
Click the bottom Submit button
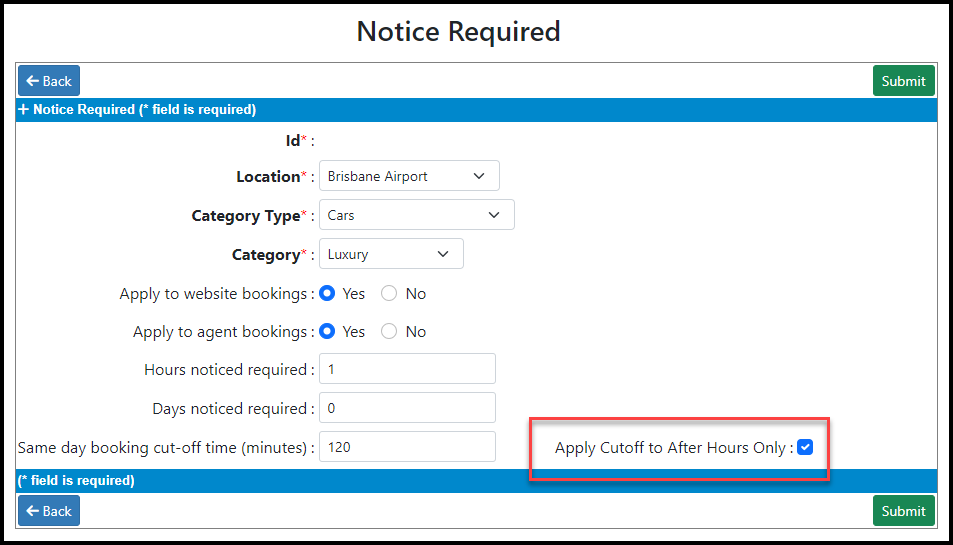[x=904, y=511]
